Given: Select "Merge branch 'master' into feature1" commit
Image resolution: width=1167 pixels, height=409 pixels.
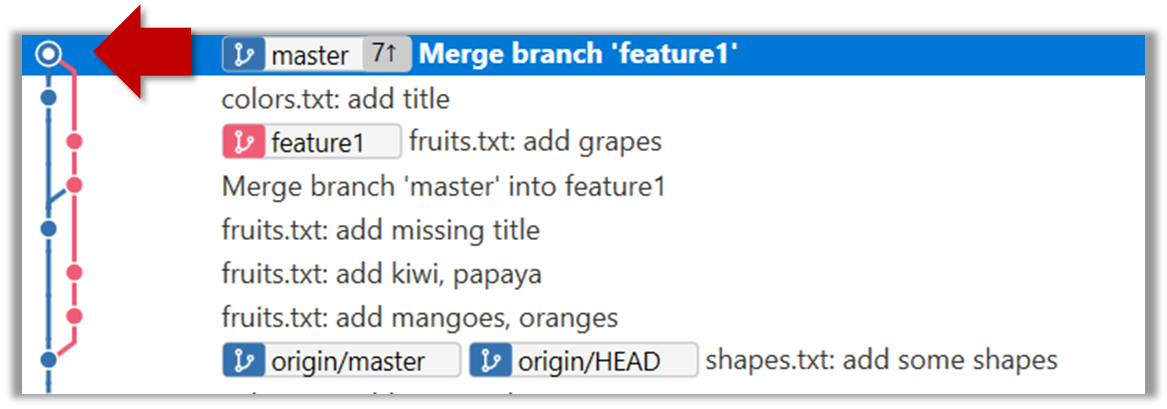Looking at the screenshot, I should [x=443, y=187].
